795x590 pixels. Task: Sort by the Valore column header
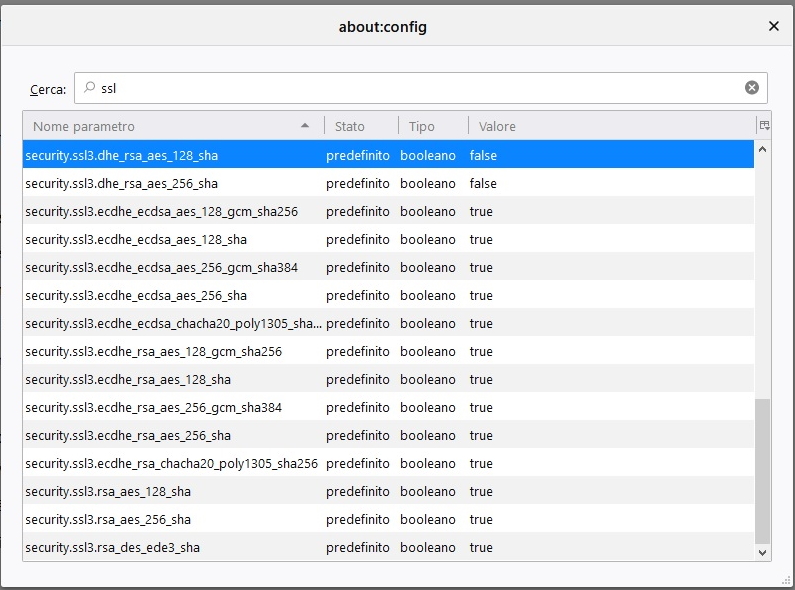612,126
